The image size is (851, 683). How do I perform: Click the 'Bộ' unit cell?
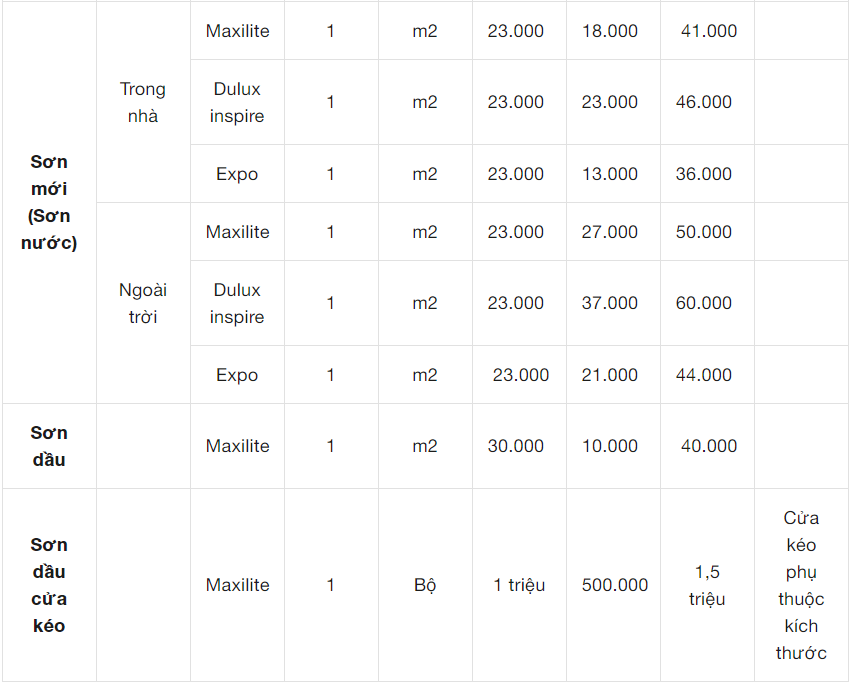tap(425, 585)
